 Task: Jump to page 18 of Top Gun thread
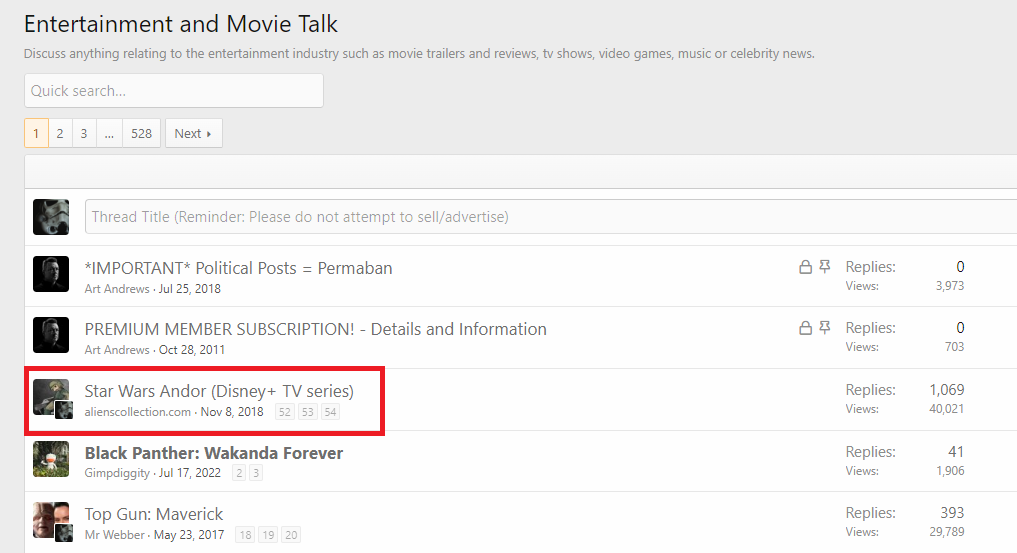click(245, 535)
